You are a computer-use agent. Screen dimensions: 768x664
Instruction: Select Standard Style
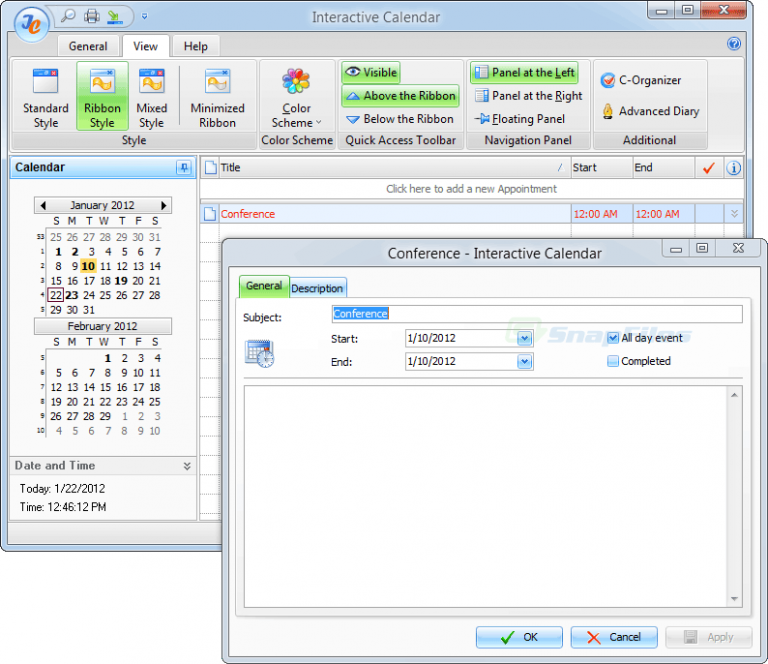(x=46, y=97)
